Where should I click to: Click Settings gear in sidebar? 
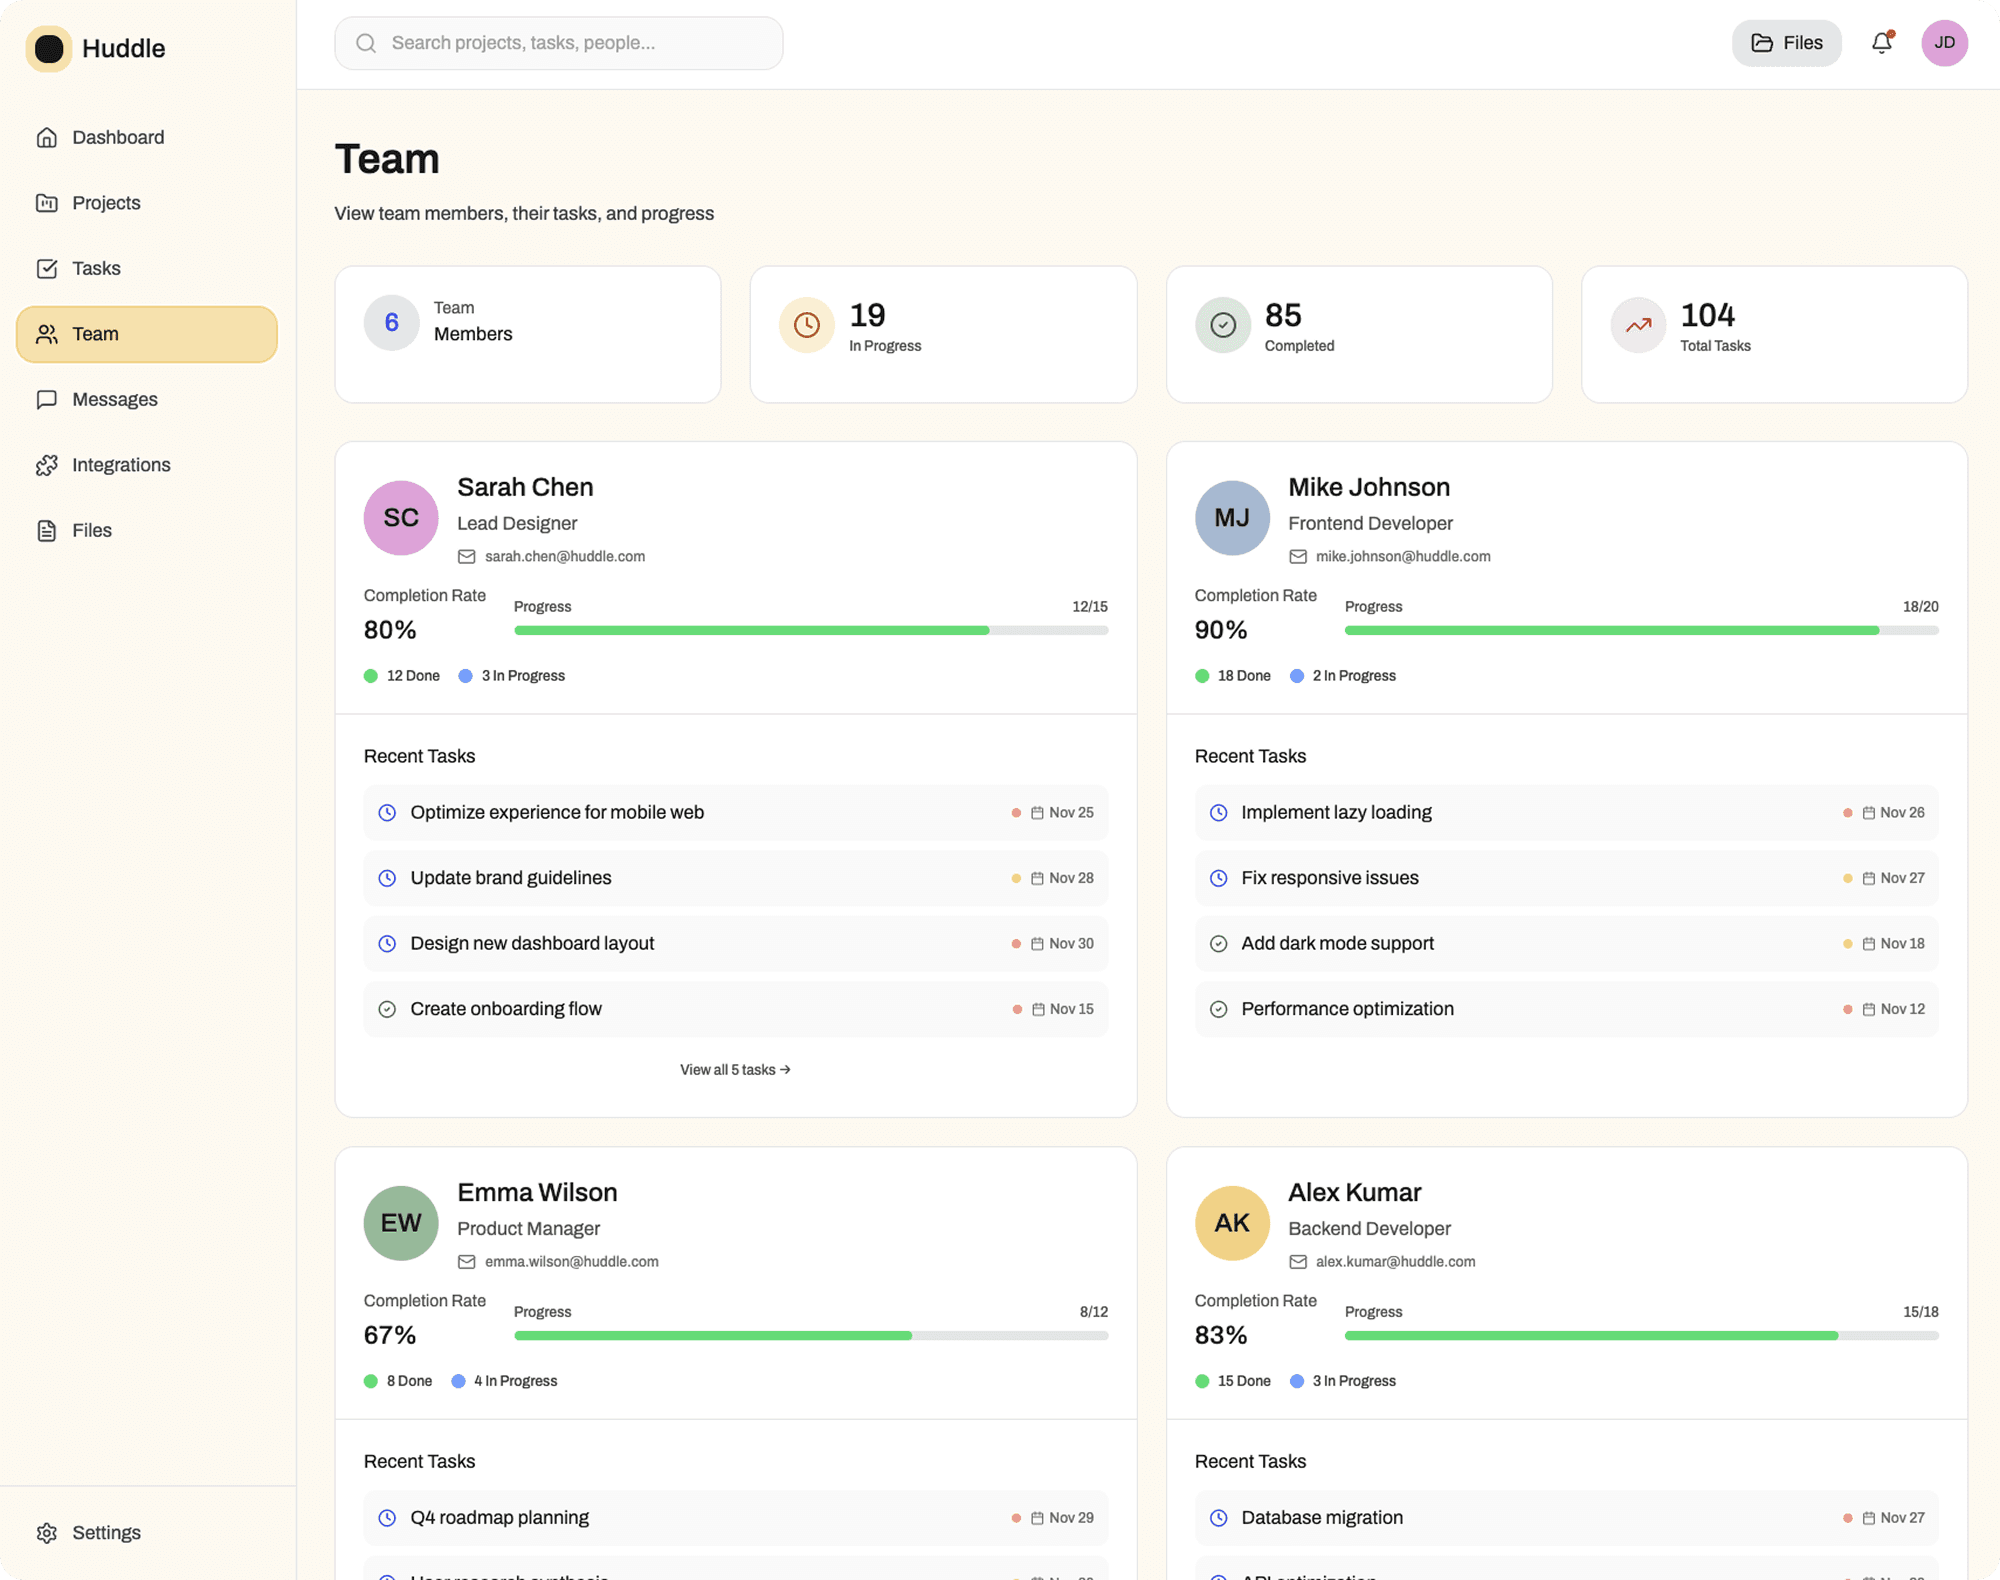pos(47,1533)
